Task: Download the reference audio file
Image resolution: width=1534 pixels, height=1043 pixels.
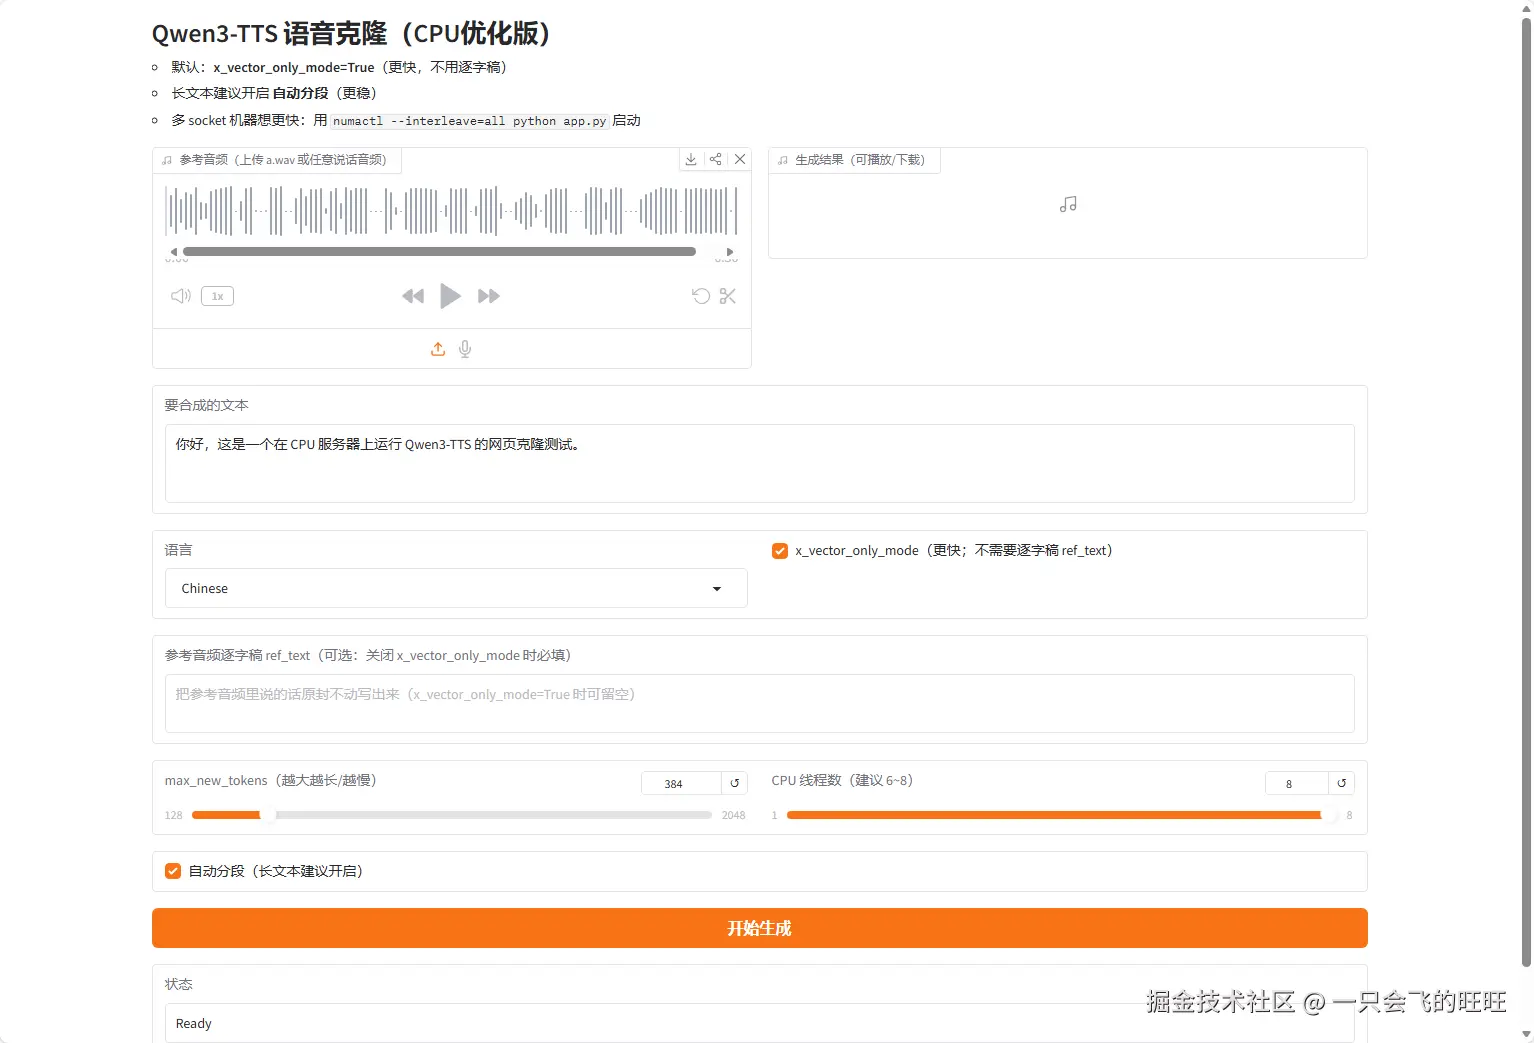Action: click(x=691, y=159)
